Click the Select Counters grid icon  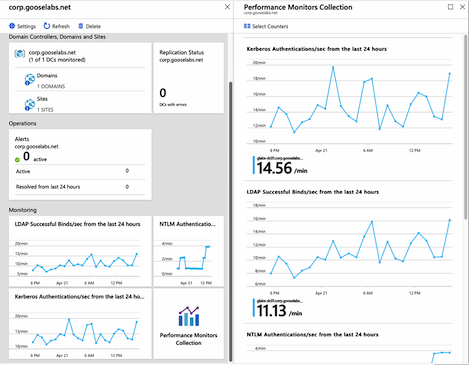(x=247, y=26)
